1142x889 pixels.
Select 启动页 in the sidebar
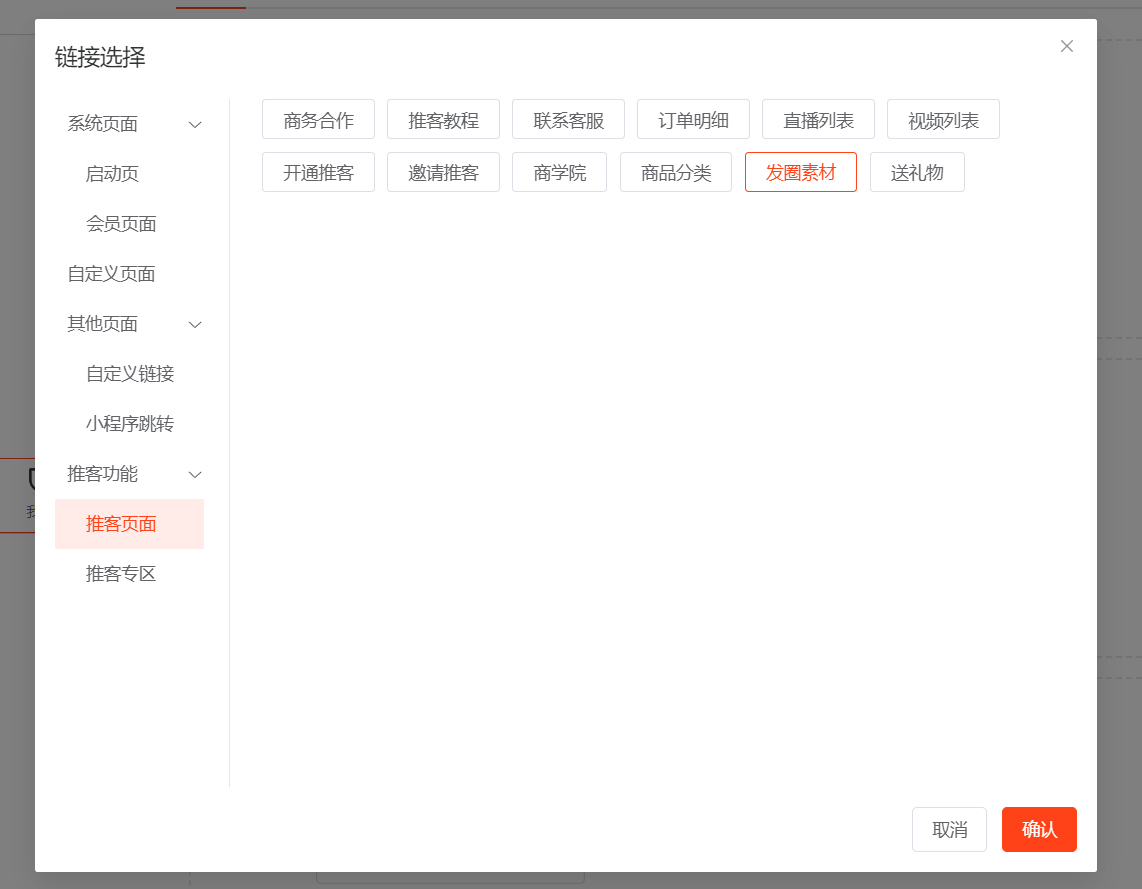click(x=112, y=174)
